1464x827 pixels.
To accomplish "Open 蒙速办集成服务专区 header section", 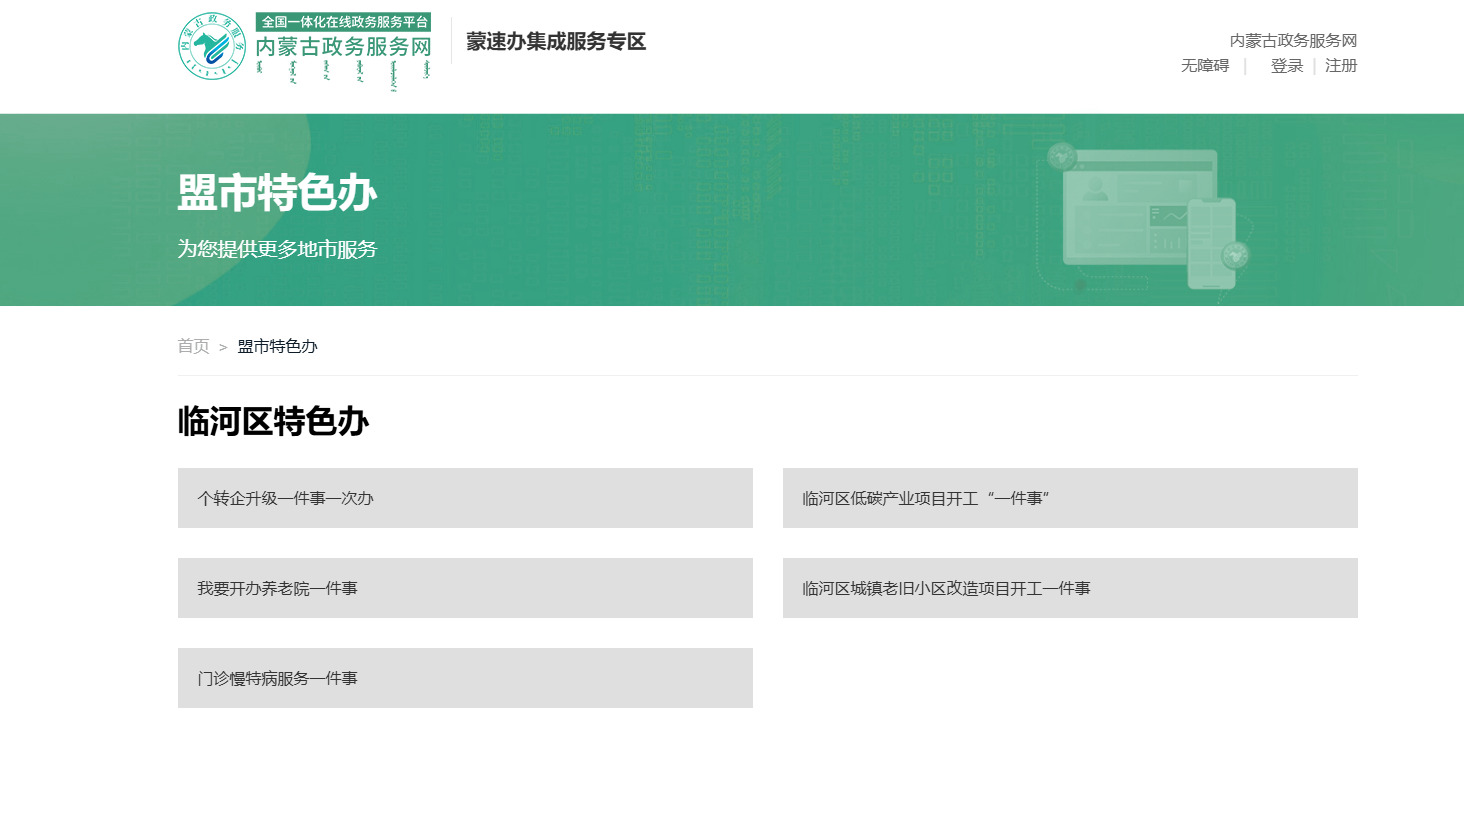I will (x=556, y=42).
